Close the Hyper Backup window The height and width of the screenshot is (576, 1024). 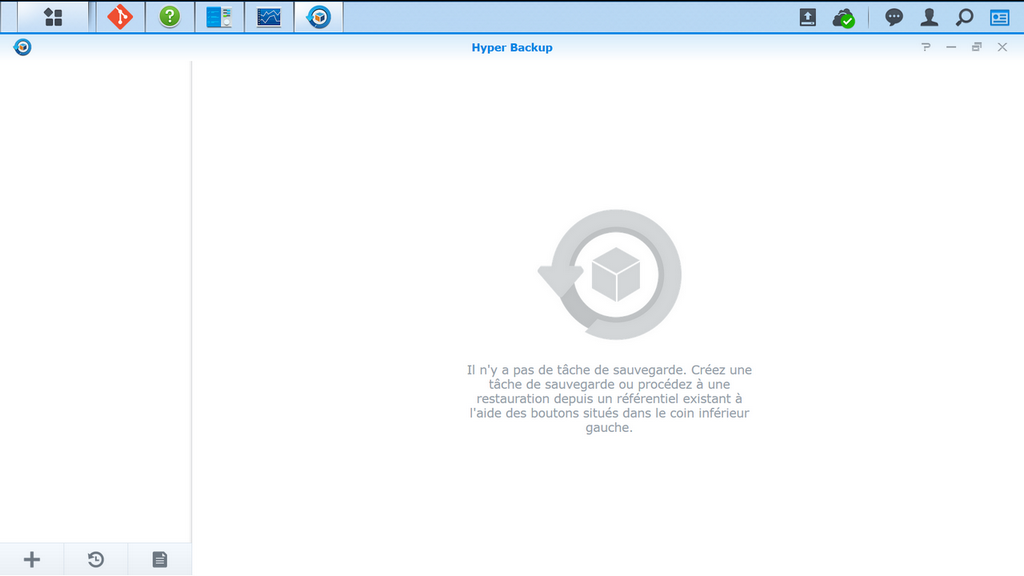[1002, 47]
